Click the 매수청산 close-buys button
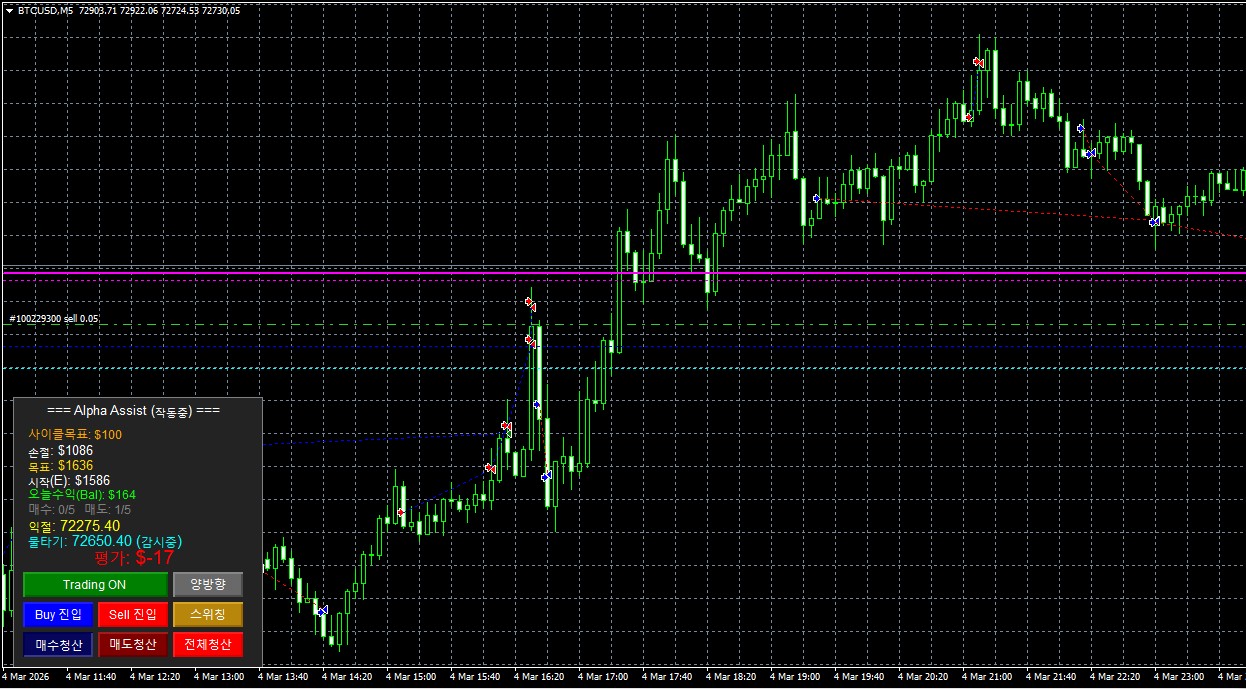Screen dimensions: 1246x689 click(58, 645)
